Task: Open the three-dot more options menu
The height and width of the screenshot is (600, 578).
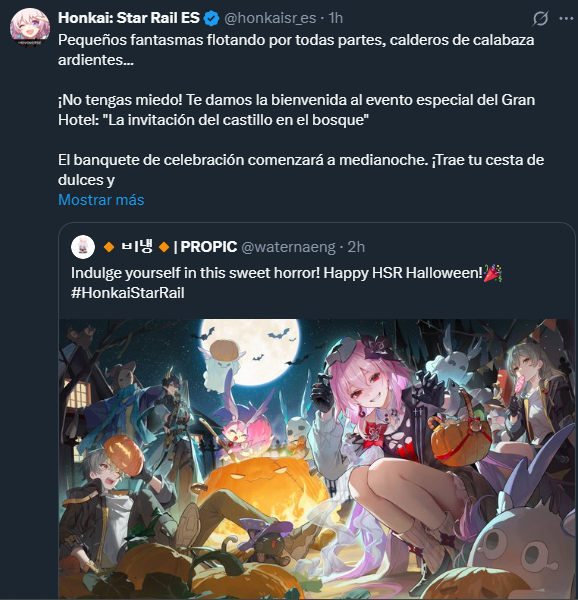Action: [x=566, y=18]
